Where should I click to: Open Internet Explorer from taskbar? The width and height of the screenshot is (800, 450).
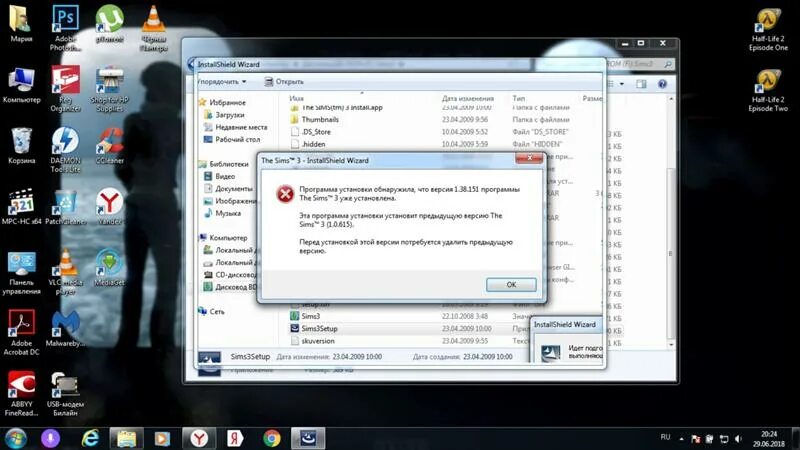click(90, 438)
